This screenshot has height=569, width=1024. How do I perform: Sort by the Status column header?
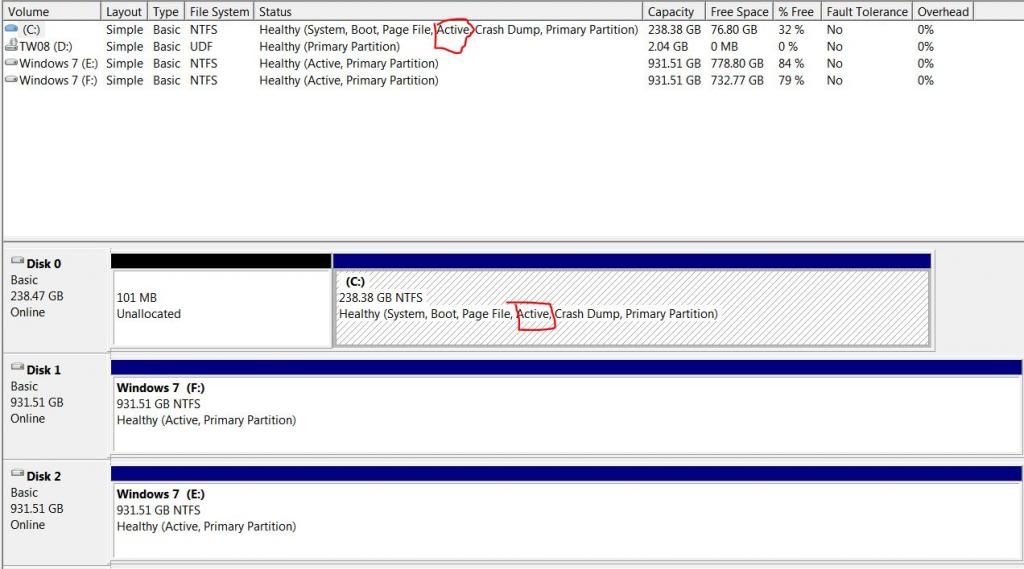point(448,12)
